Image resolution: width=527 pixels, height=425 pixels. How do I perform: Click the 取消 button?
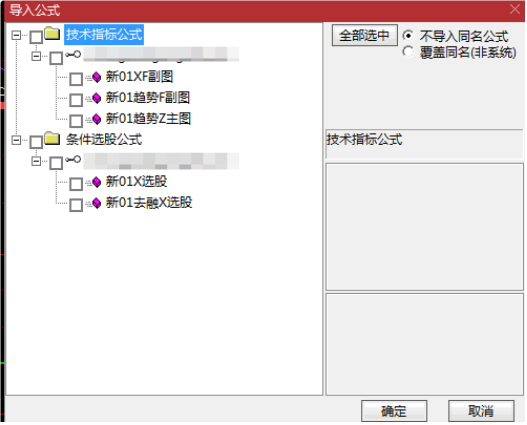[x=481, y=411]
